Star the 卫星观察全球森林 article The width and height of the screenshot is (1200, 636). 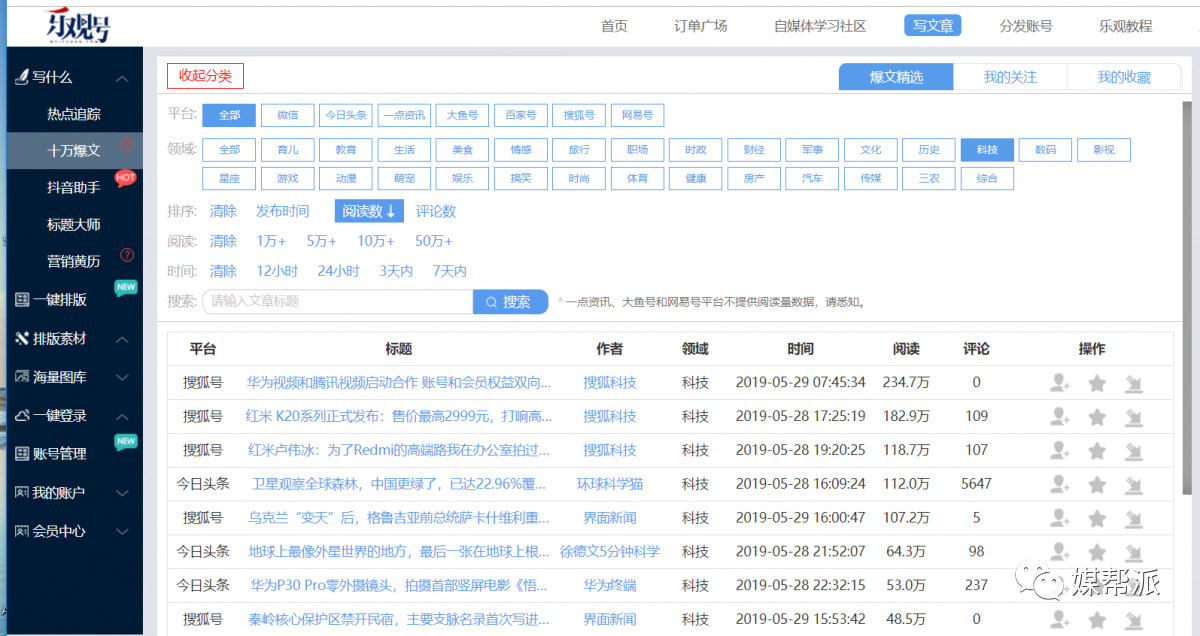click(x=1097, y=485)
